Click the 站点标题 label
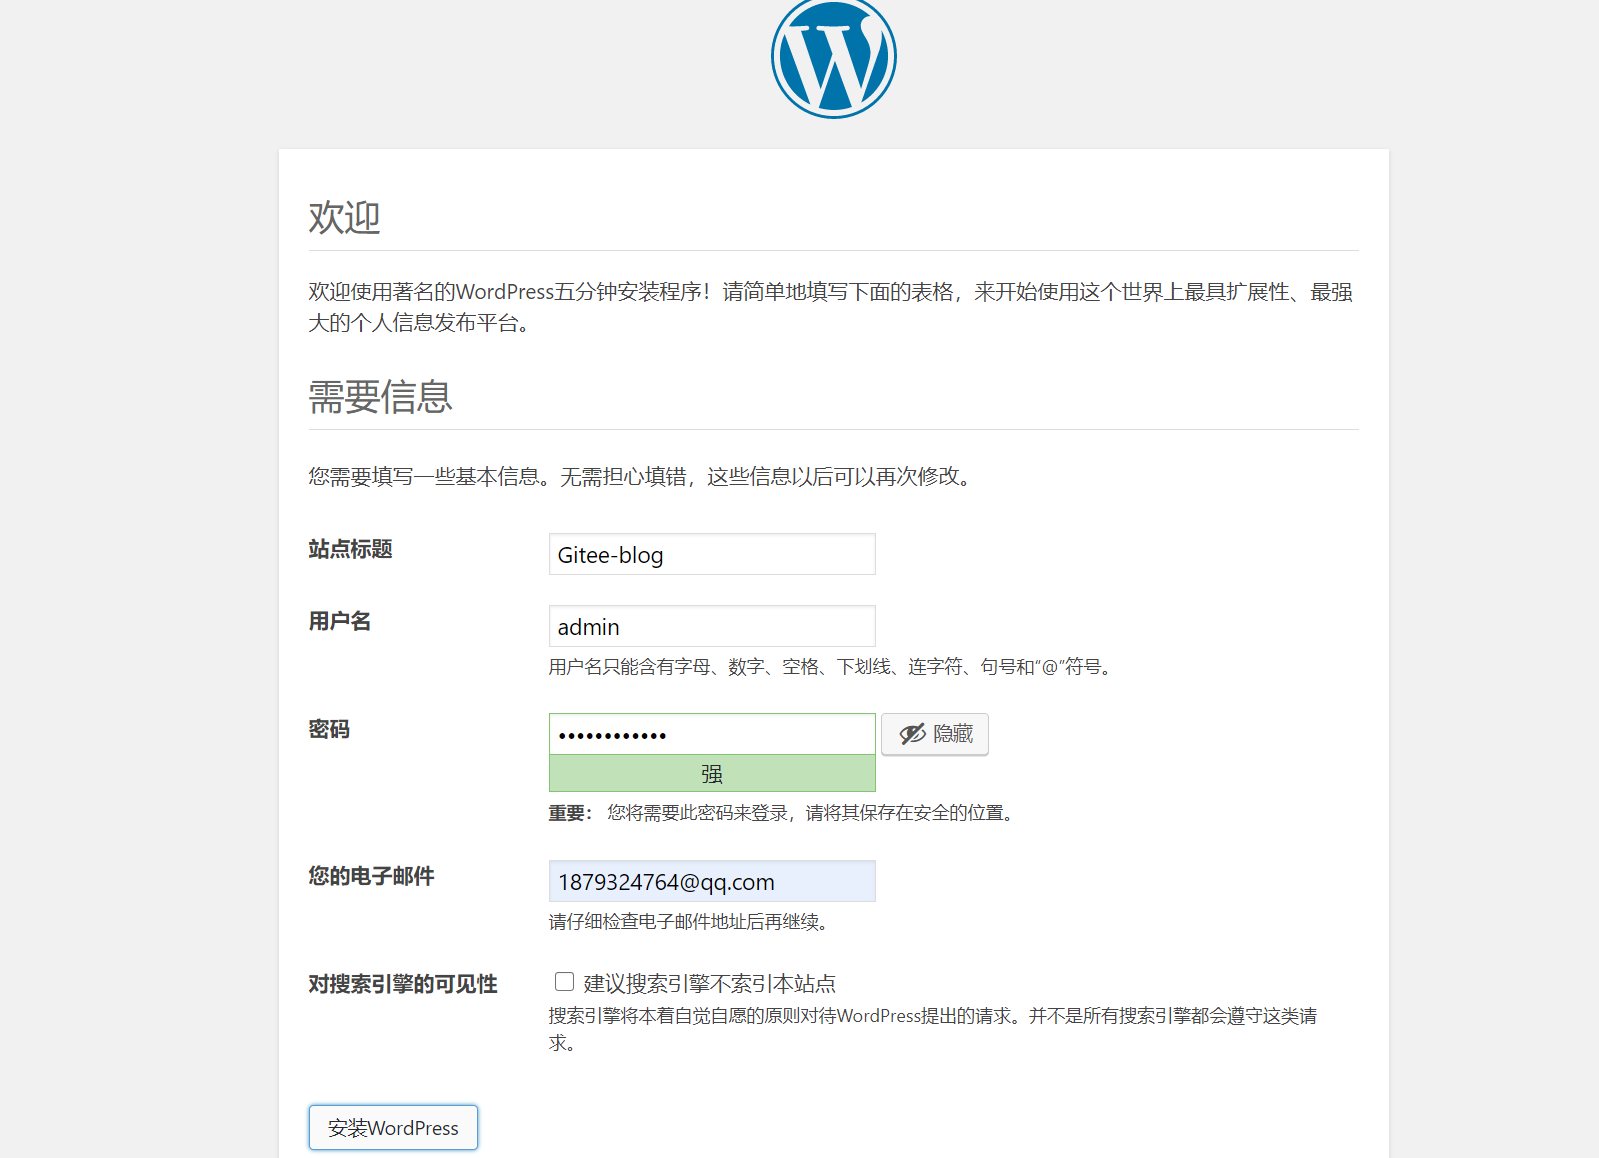This screenshot has width=1599, height=1158. (350, 549)
